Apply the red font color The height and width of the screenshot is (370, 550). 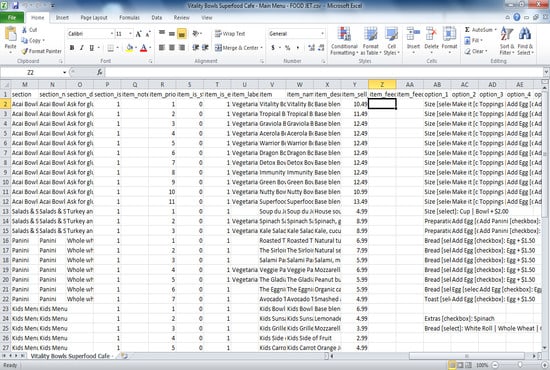(x=143, y=48)
